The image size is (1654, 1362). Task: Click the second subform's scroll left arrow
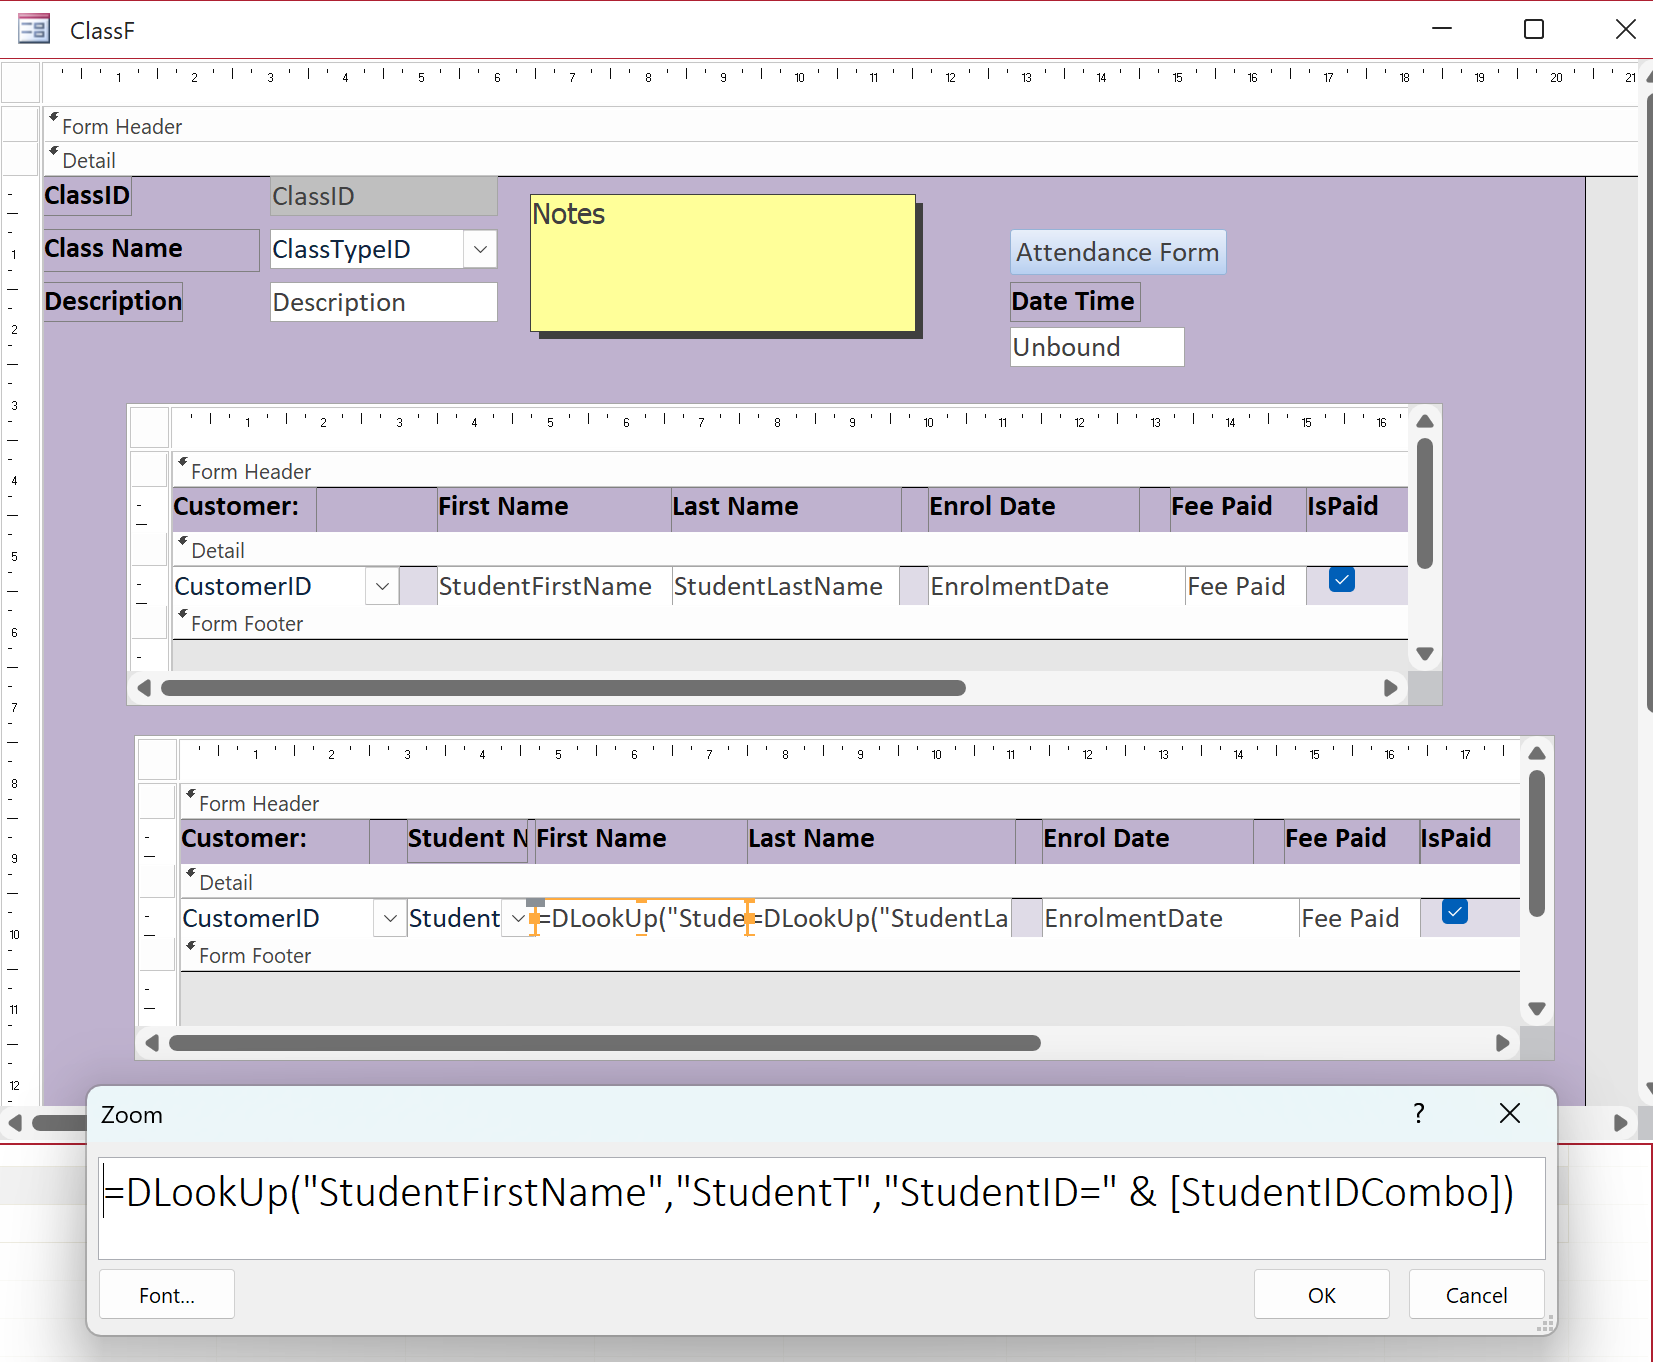tap(152, 1043)
